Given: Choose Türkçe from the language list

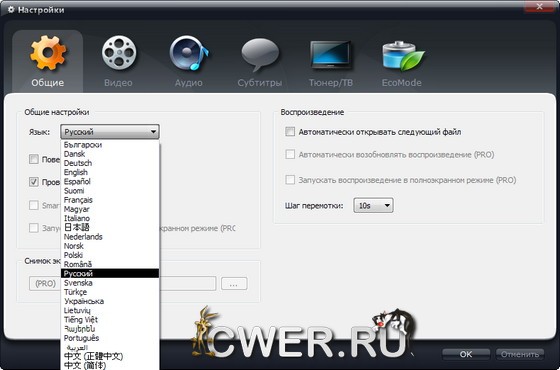Looking at the screenshot, I should 110,292.
